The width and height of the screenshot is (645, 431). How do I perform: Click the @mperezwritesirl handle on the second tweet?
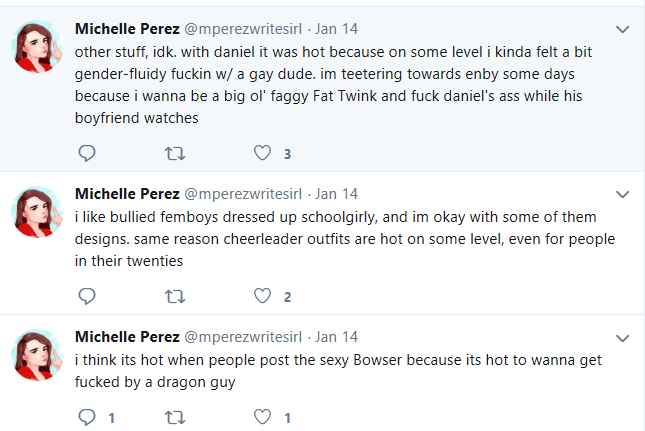[x=243, y=194]
